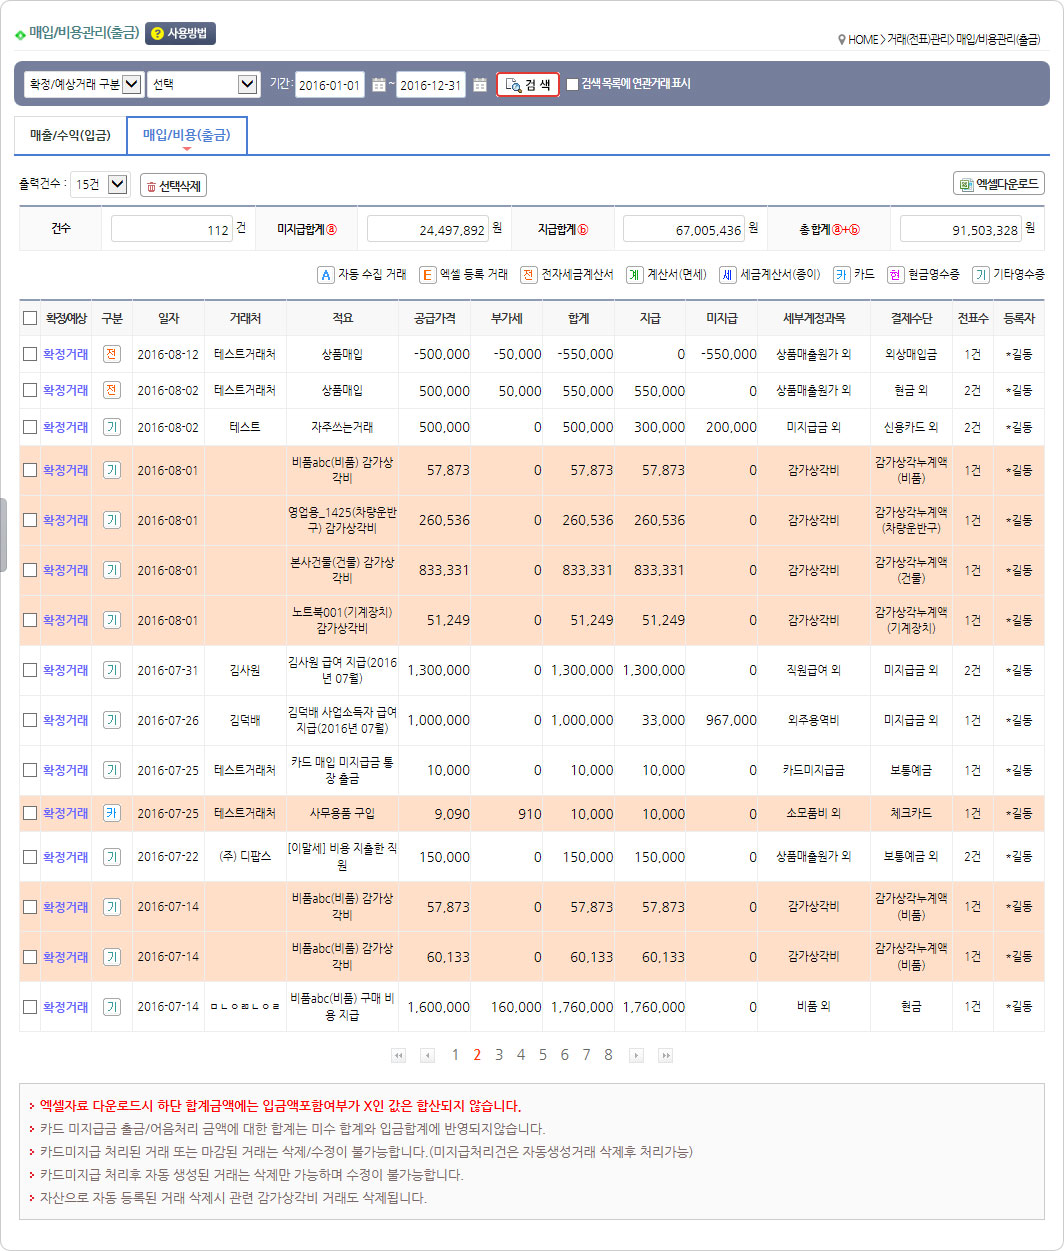Click the 기 icon in 노트북001 감가상각비 row
The height and width of the screenshot is (1251, 1064).
click(112, 620)
